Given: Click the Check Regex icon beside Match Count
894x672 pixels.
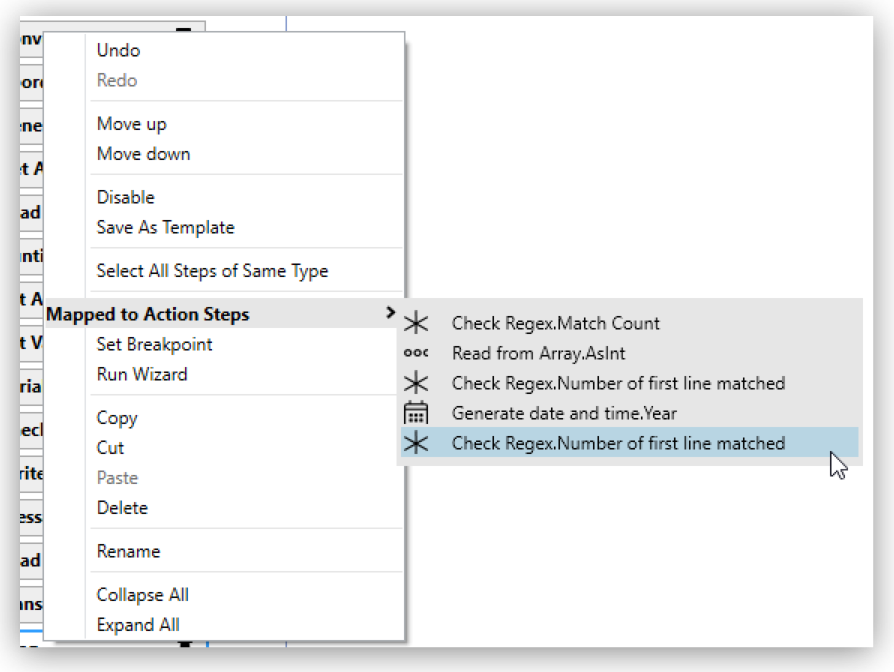Looking at the screenshot, I should [x=417, y=323].
